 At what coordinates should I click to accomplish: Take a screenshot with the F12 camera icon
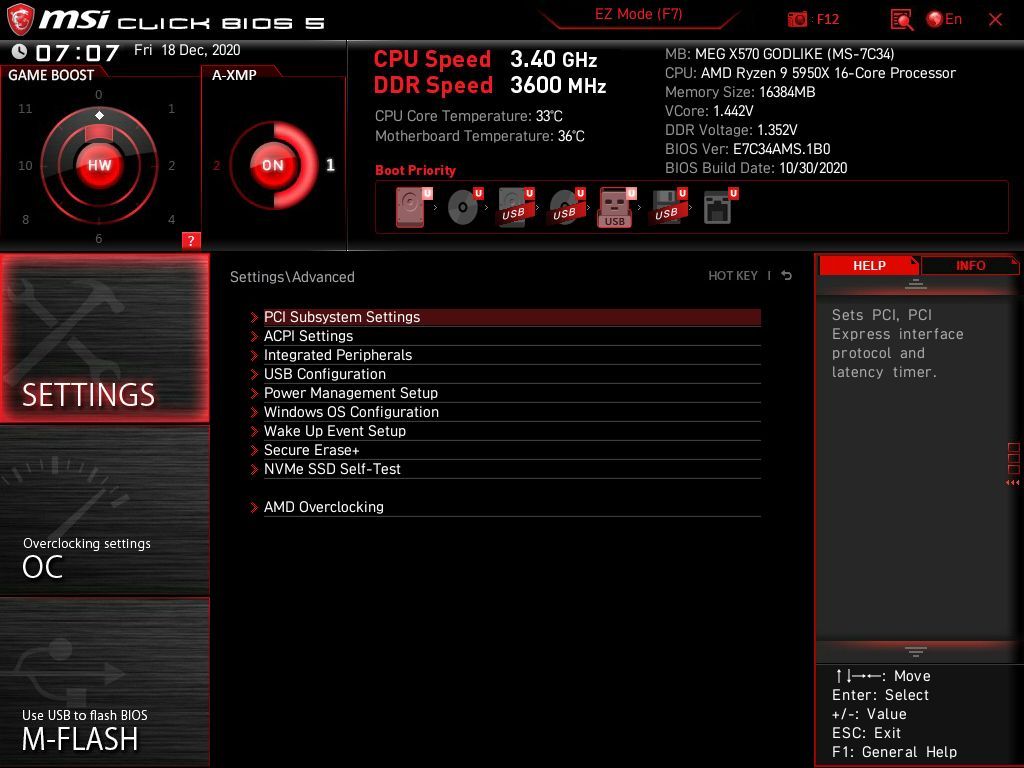click(x=797, y=20)
